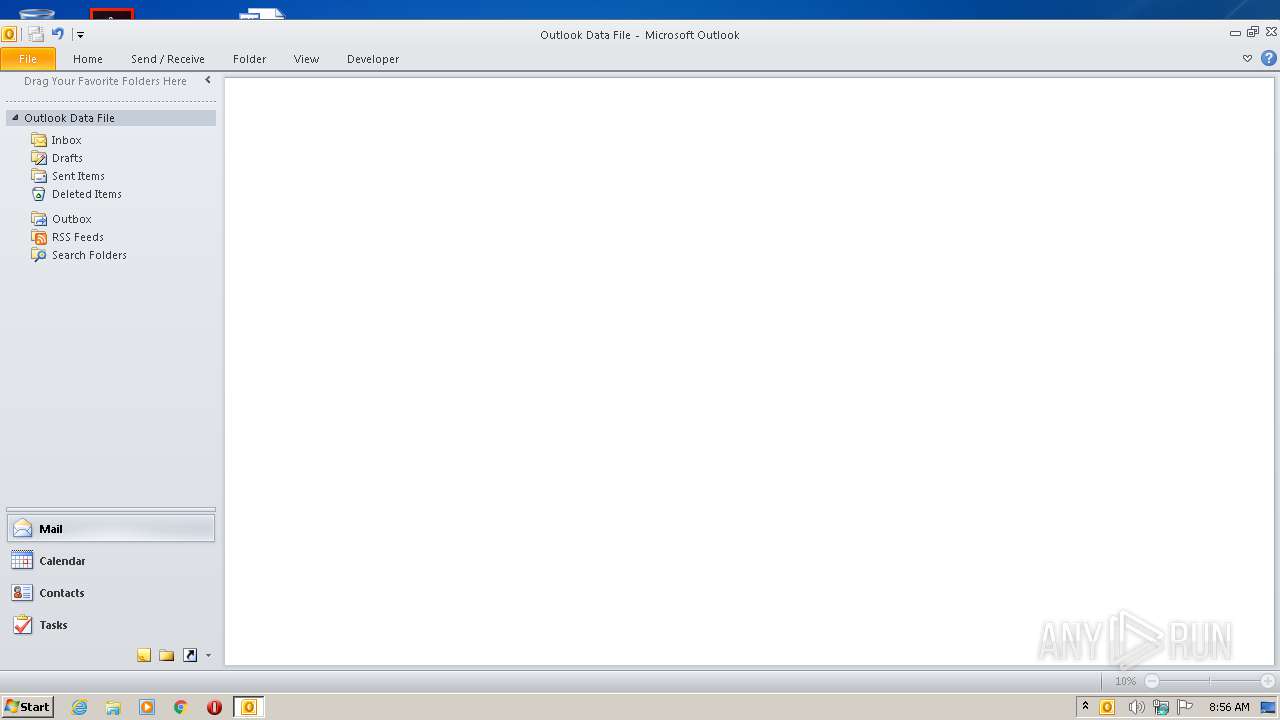This screenshot has width=1280, height=720.
Task: Collapse the navigation pane with the arrow
Action: click(208, 81)
